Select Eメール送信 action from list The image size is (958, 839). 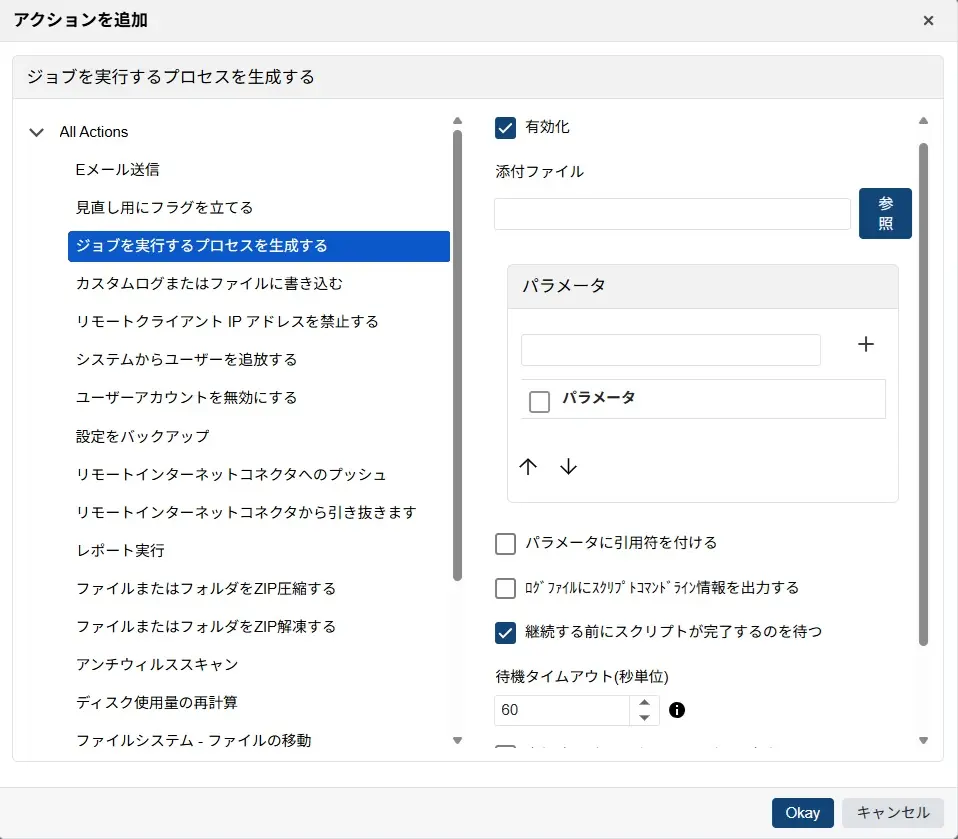click(118, 170)
